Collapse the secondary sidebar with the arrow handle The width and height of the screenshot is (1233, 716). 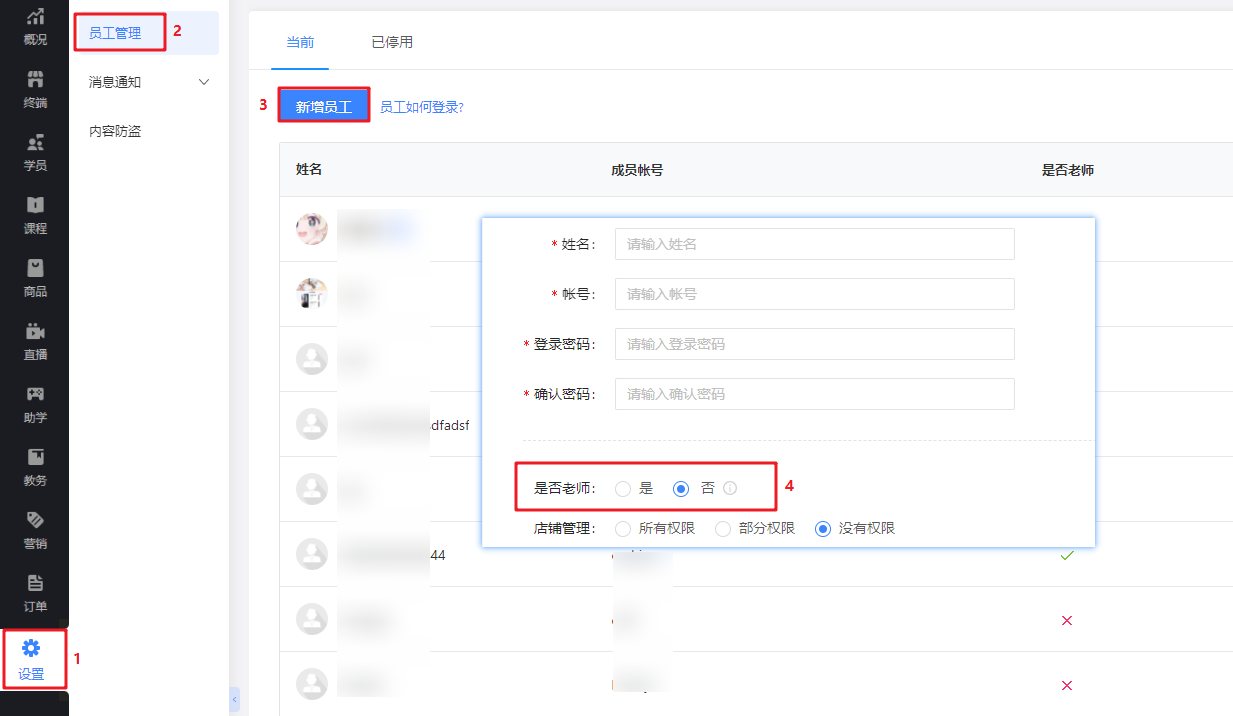235,699
